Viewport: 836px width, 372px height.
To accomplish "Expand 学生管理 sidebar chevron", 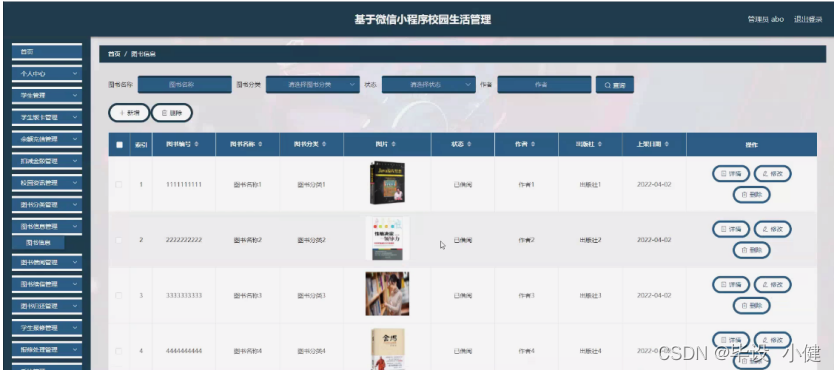I will tap(75, 95).
